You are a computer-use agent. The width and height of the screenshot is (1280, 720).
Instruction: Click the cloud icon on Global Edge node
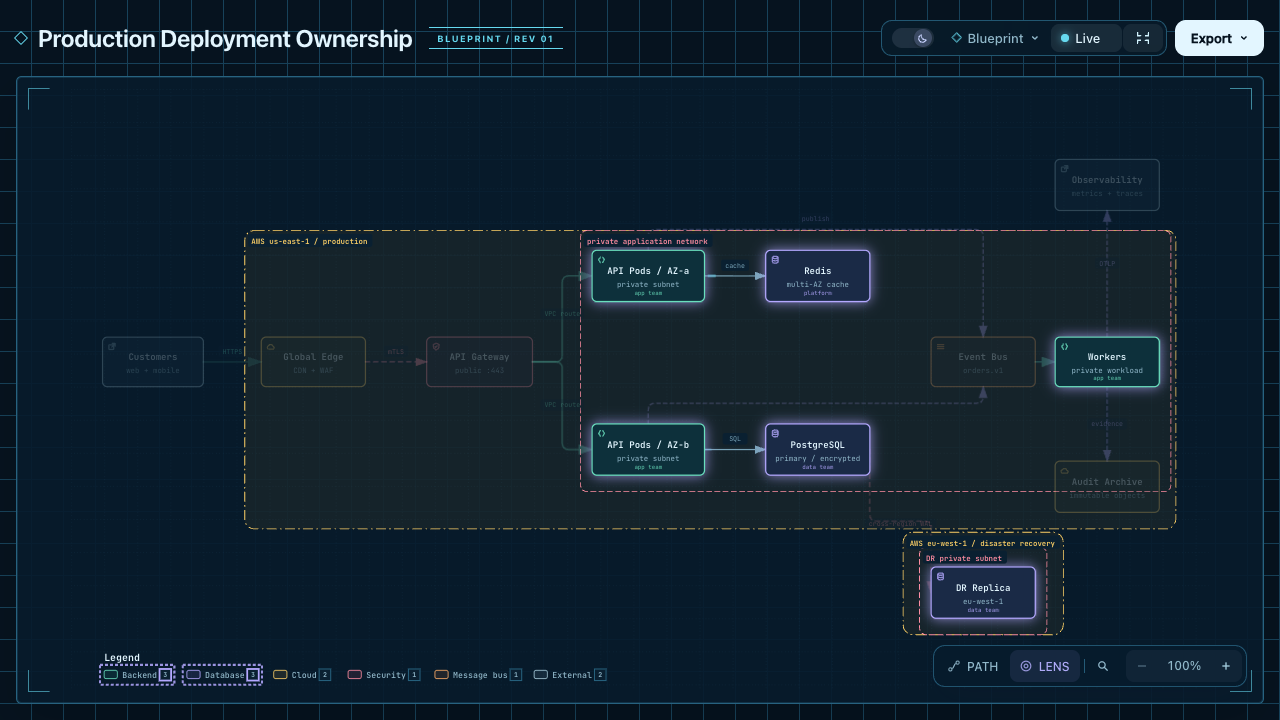point(270,346)
